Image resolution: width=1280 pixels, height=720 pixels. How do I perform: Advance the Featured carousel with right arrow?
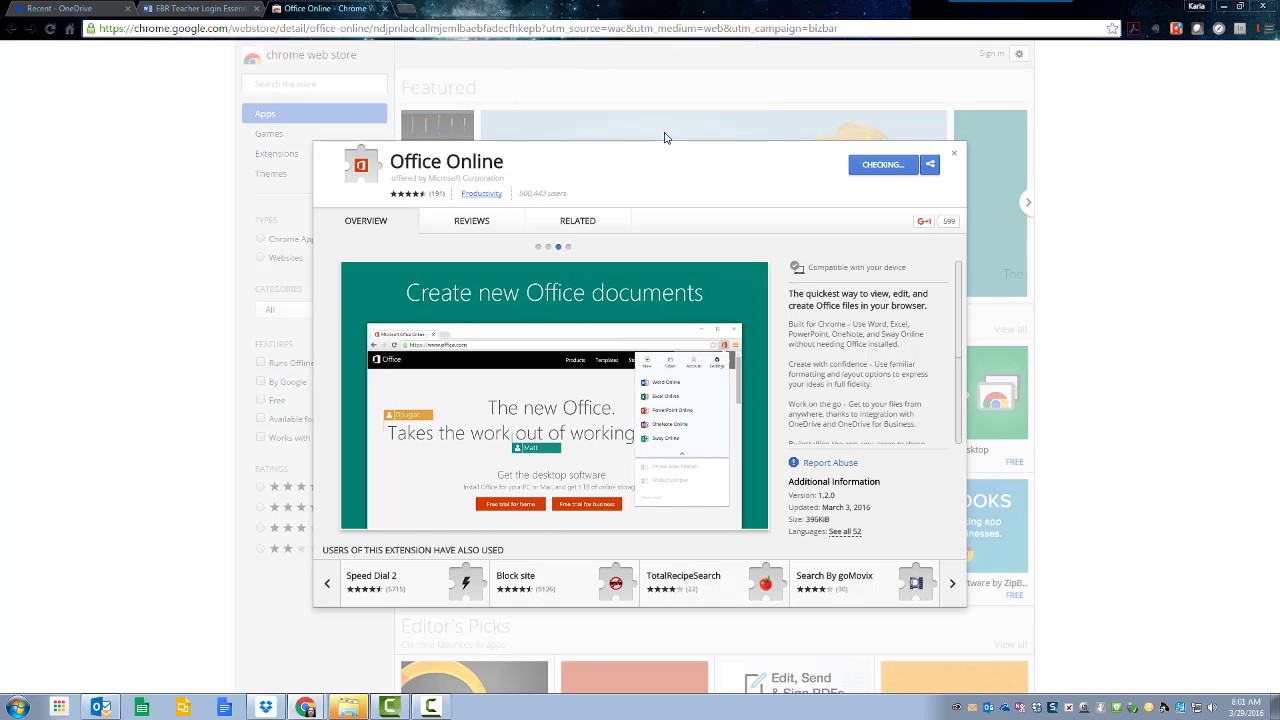pyautogui.click(x=1027, y=203)
